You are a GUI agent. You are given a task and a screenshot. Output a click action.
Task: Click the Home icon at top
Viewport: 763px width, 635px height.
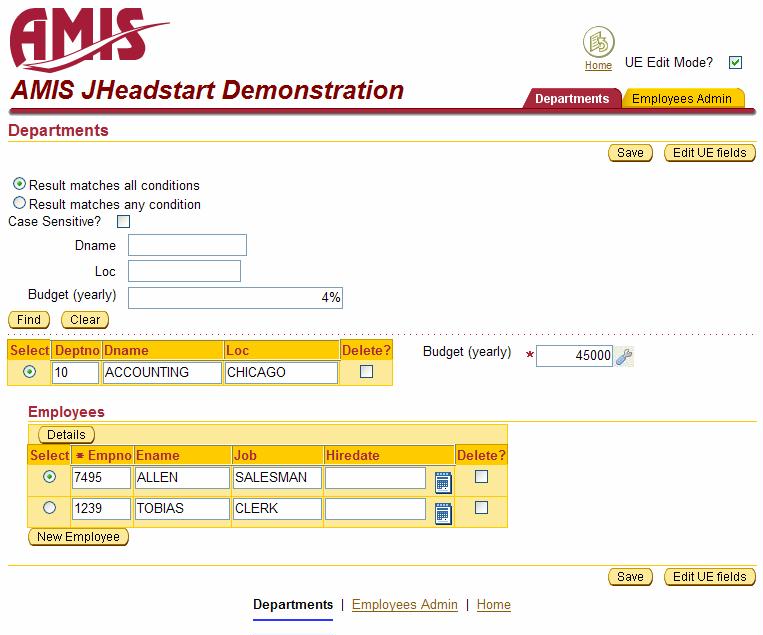click(598, 43)
